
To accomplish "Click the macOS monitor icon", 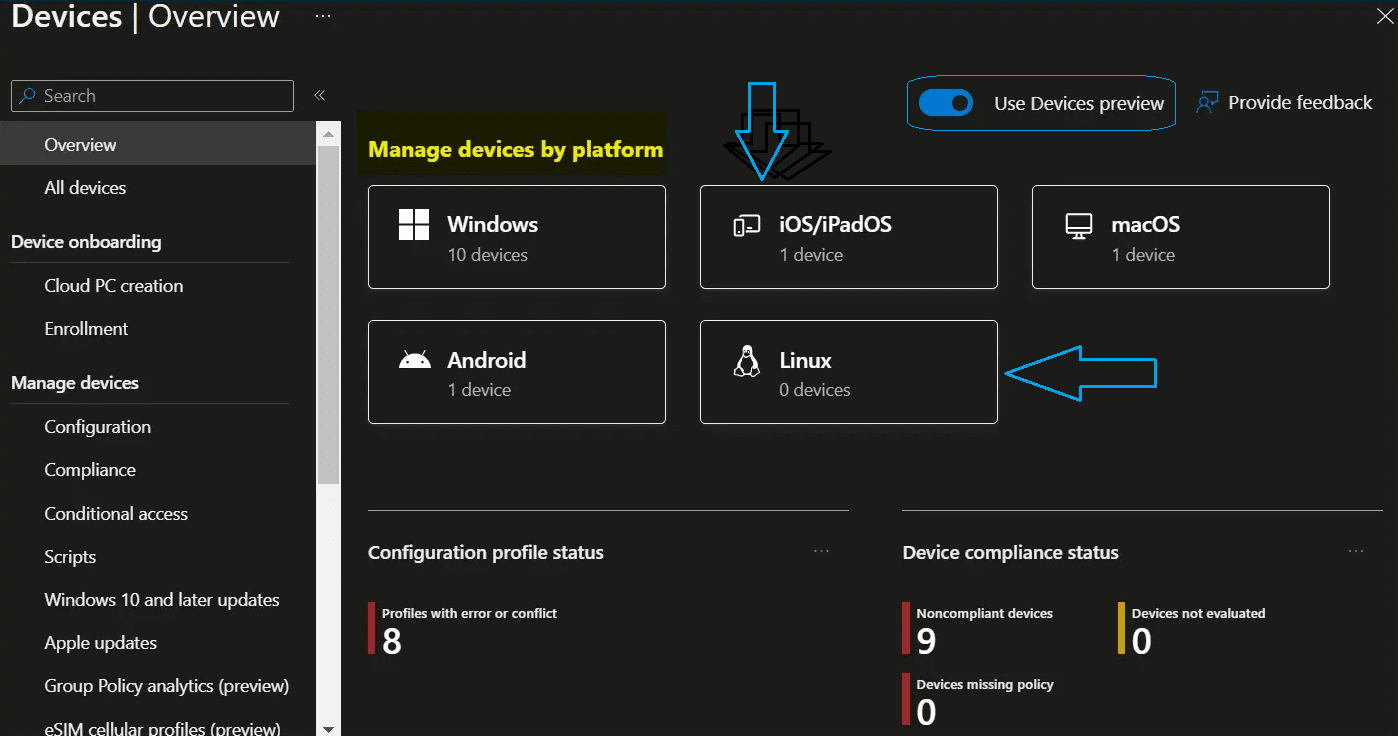I will (x=1078, y=224).
